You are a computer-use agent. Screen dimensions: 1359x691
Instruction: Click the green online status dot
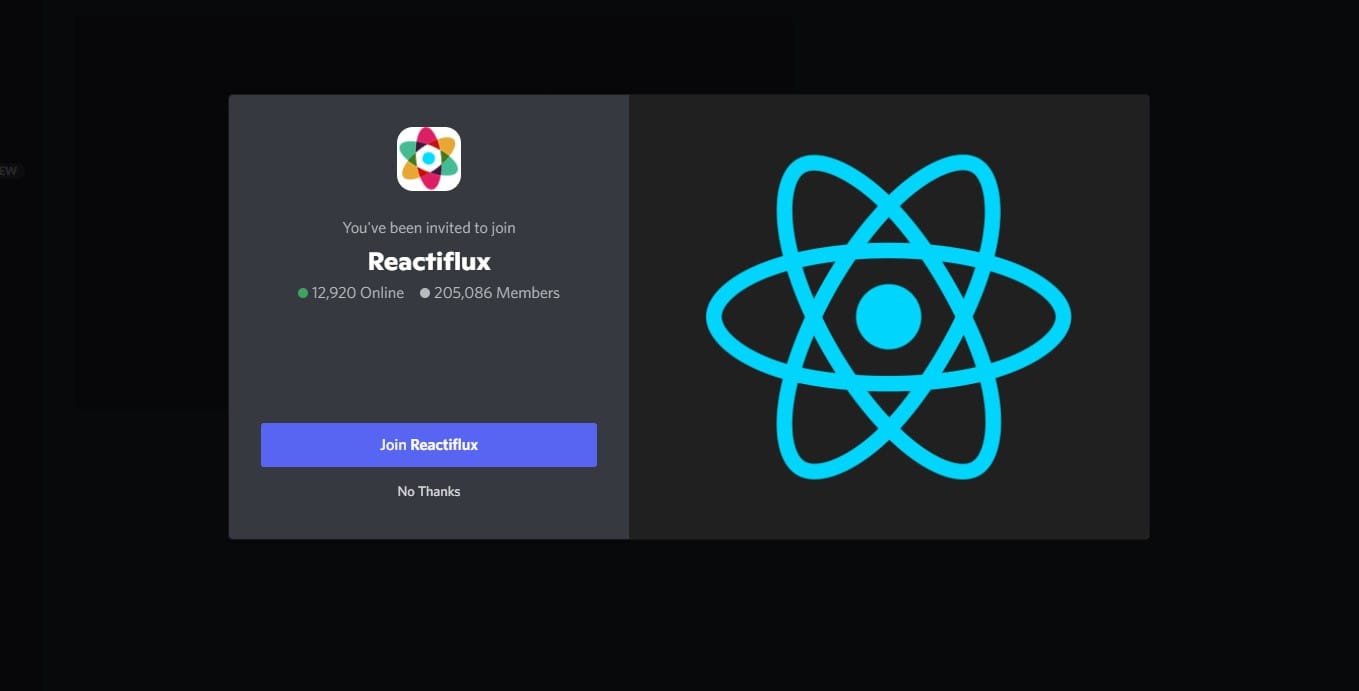click(302, 292)
